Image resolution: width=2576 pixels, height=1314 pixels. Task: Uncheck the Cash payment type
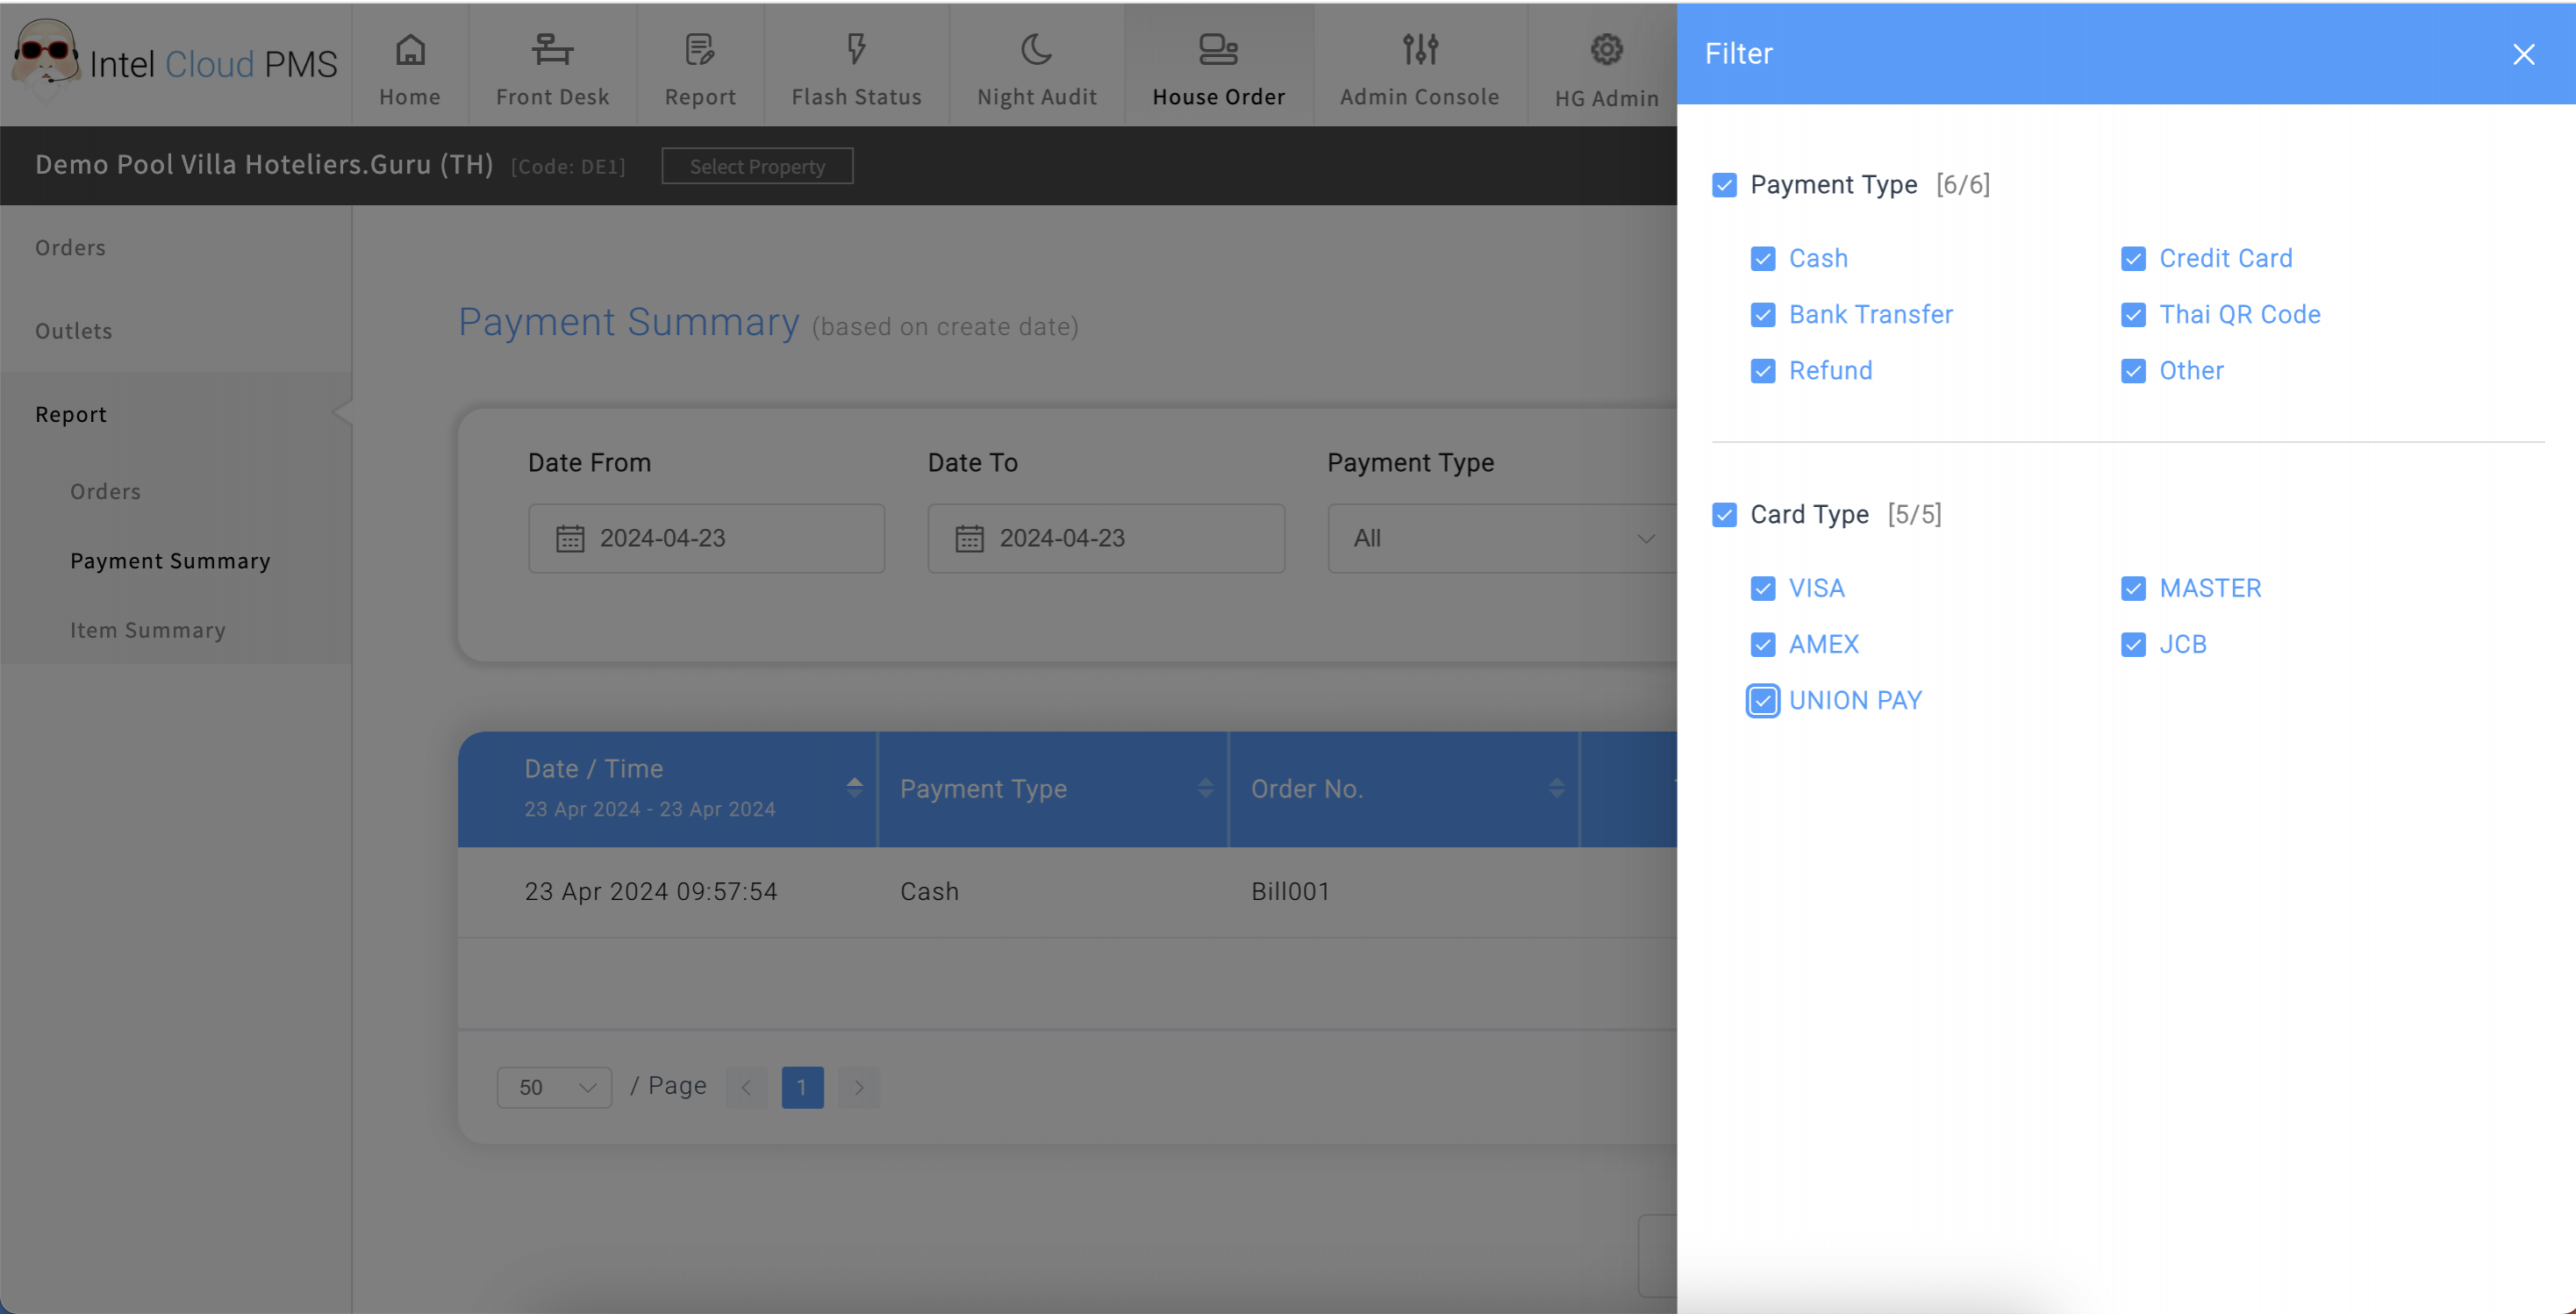coord(1763,259)
